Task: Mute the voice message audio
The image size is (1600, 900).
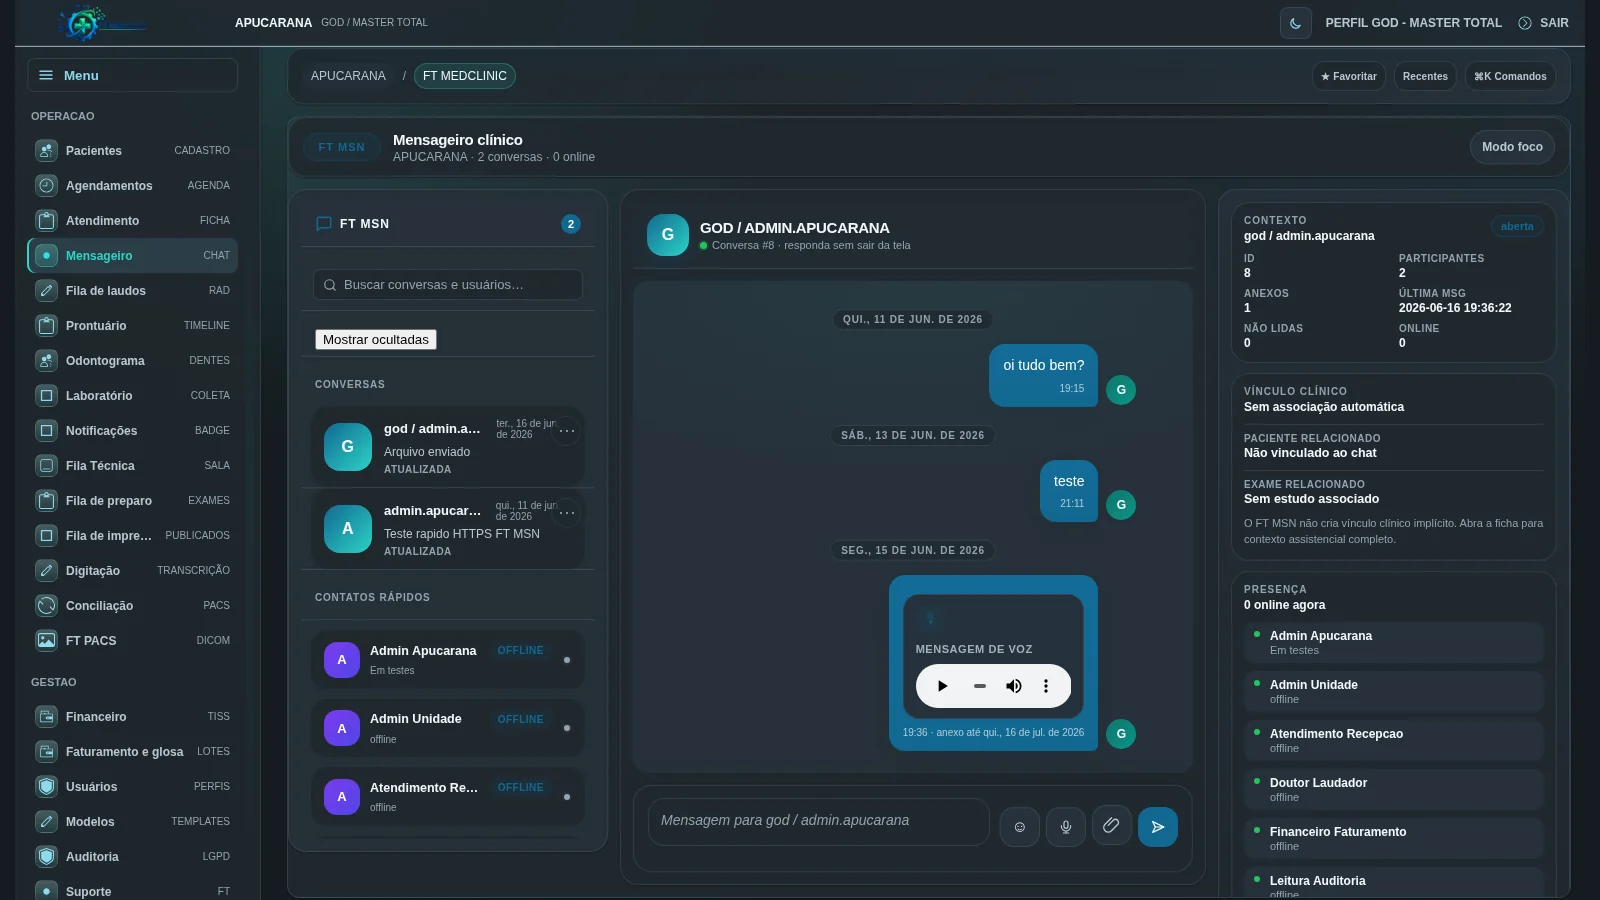Action: pos(1013,686)
